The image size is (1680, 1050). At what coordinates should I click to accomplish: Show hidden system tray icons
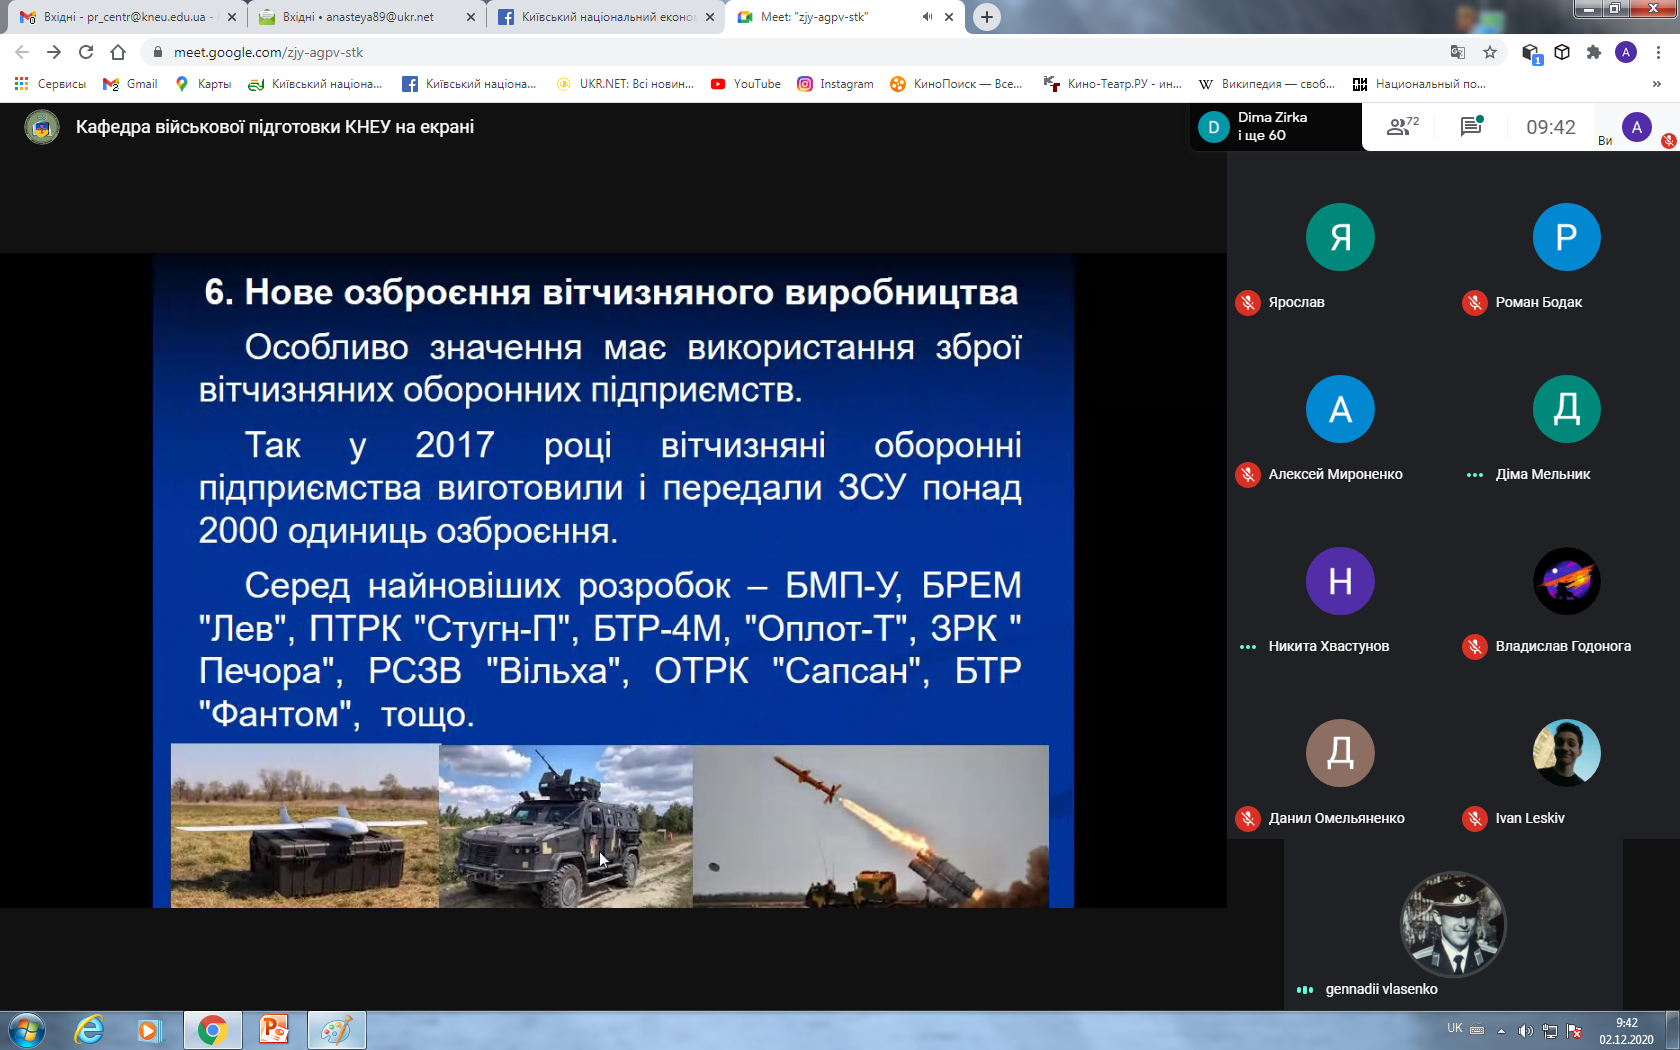click(1501, 1030)
